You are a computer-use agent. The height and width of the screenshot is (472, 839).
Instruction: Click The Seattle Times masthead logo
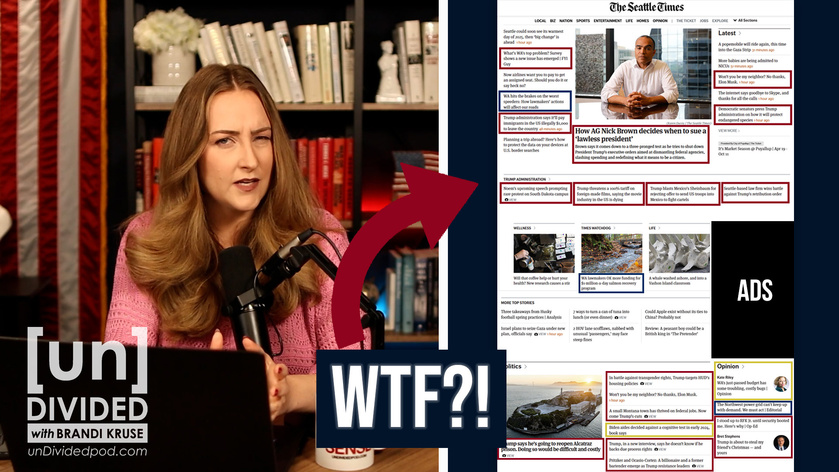pyautogui.click(x=646, y=7)
